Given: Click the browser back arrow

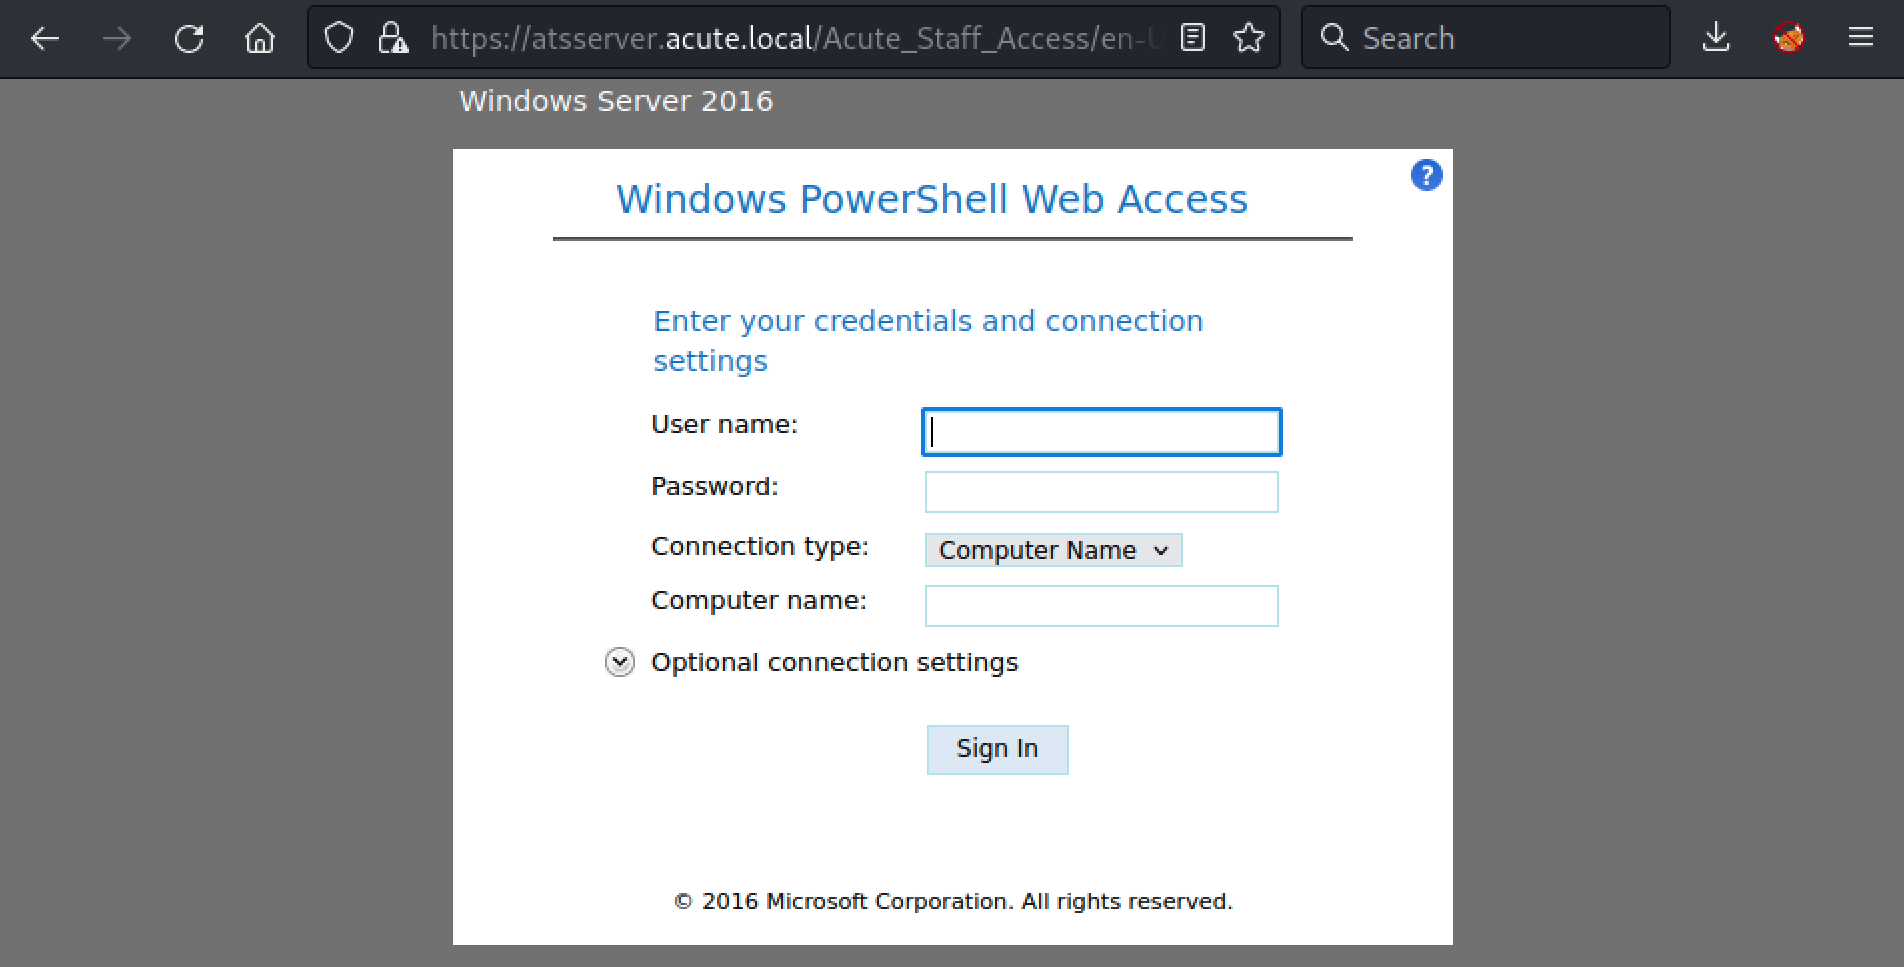Looking at the screenshot, I should coord(45,39).
